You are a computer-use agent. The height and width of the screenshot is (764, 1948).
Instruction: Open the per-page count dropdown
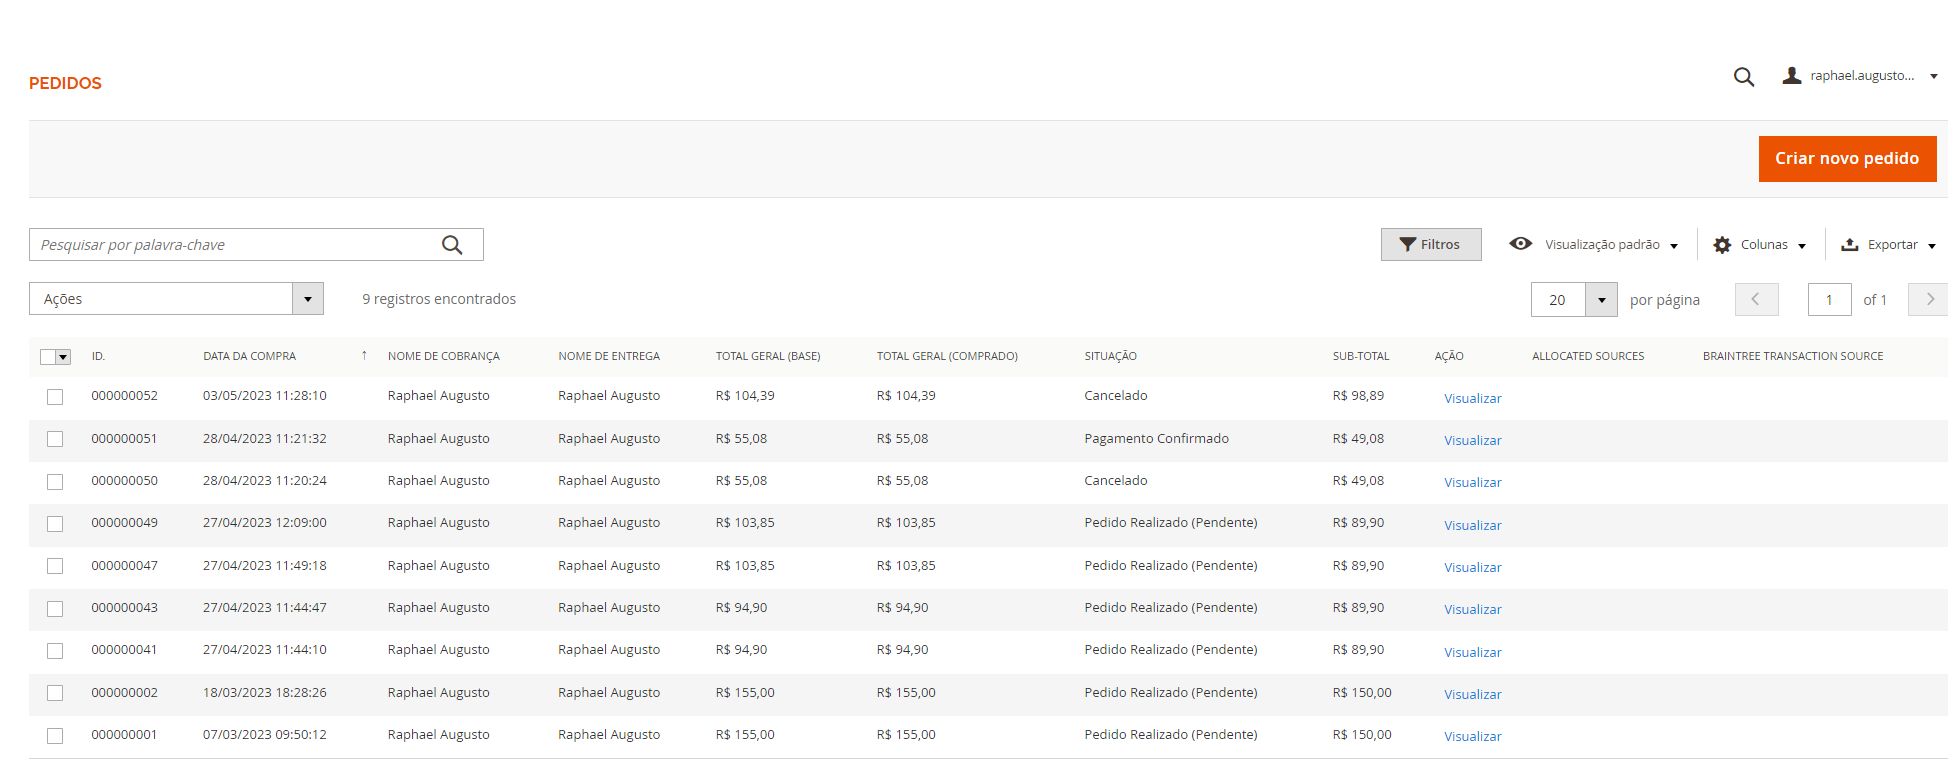[1601, 300]
